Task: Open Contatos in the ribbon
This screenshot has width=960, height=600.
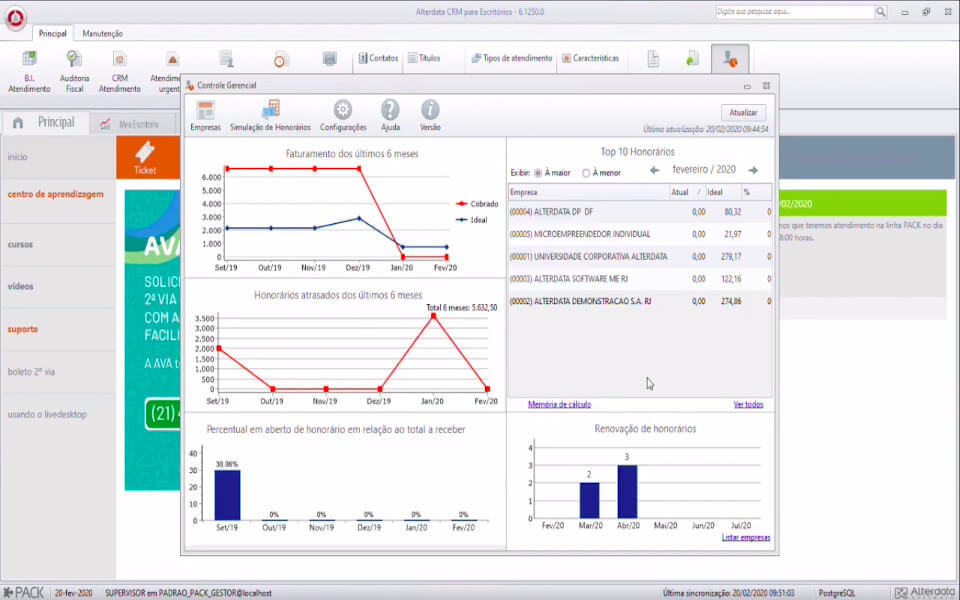Action: pyautogui.click(x=378, y=58)
